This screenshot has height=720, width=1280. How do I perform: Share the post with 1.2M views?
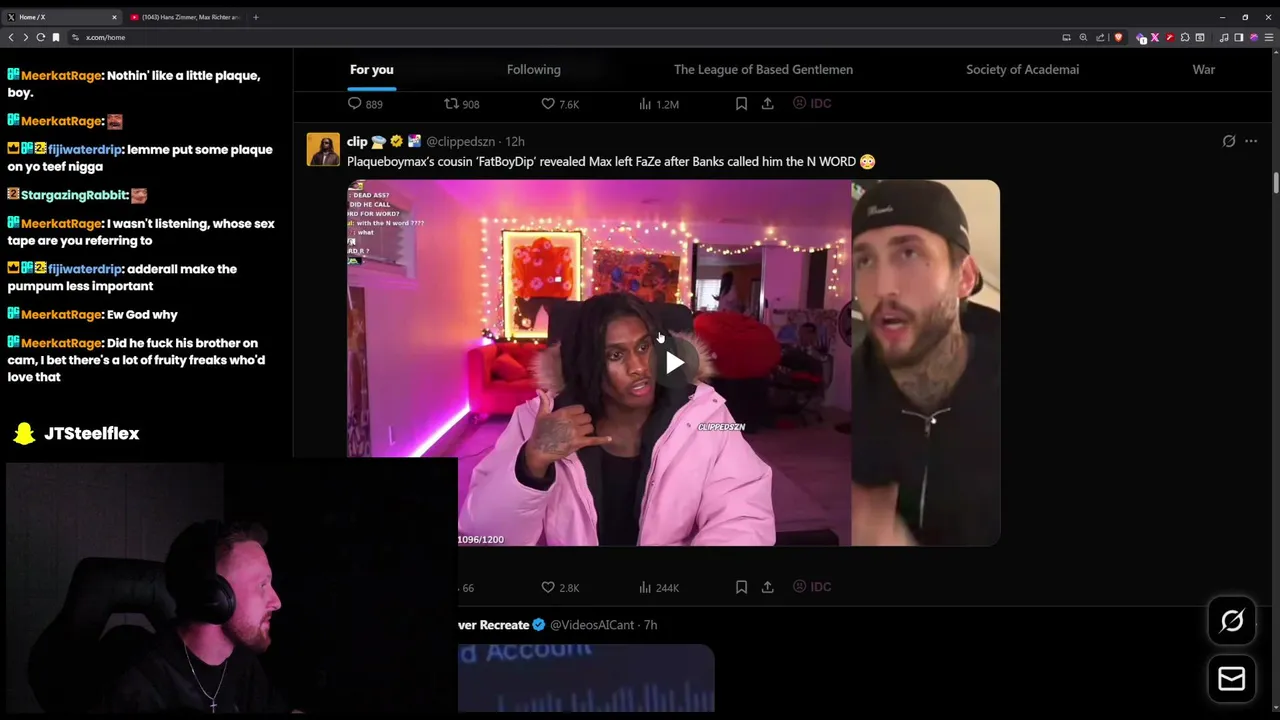767,104
